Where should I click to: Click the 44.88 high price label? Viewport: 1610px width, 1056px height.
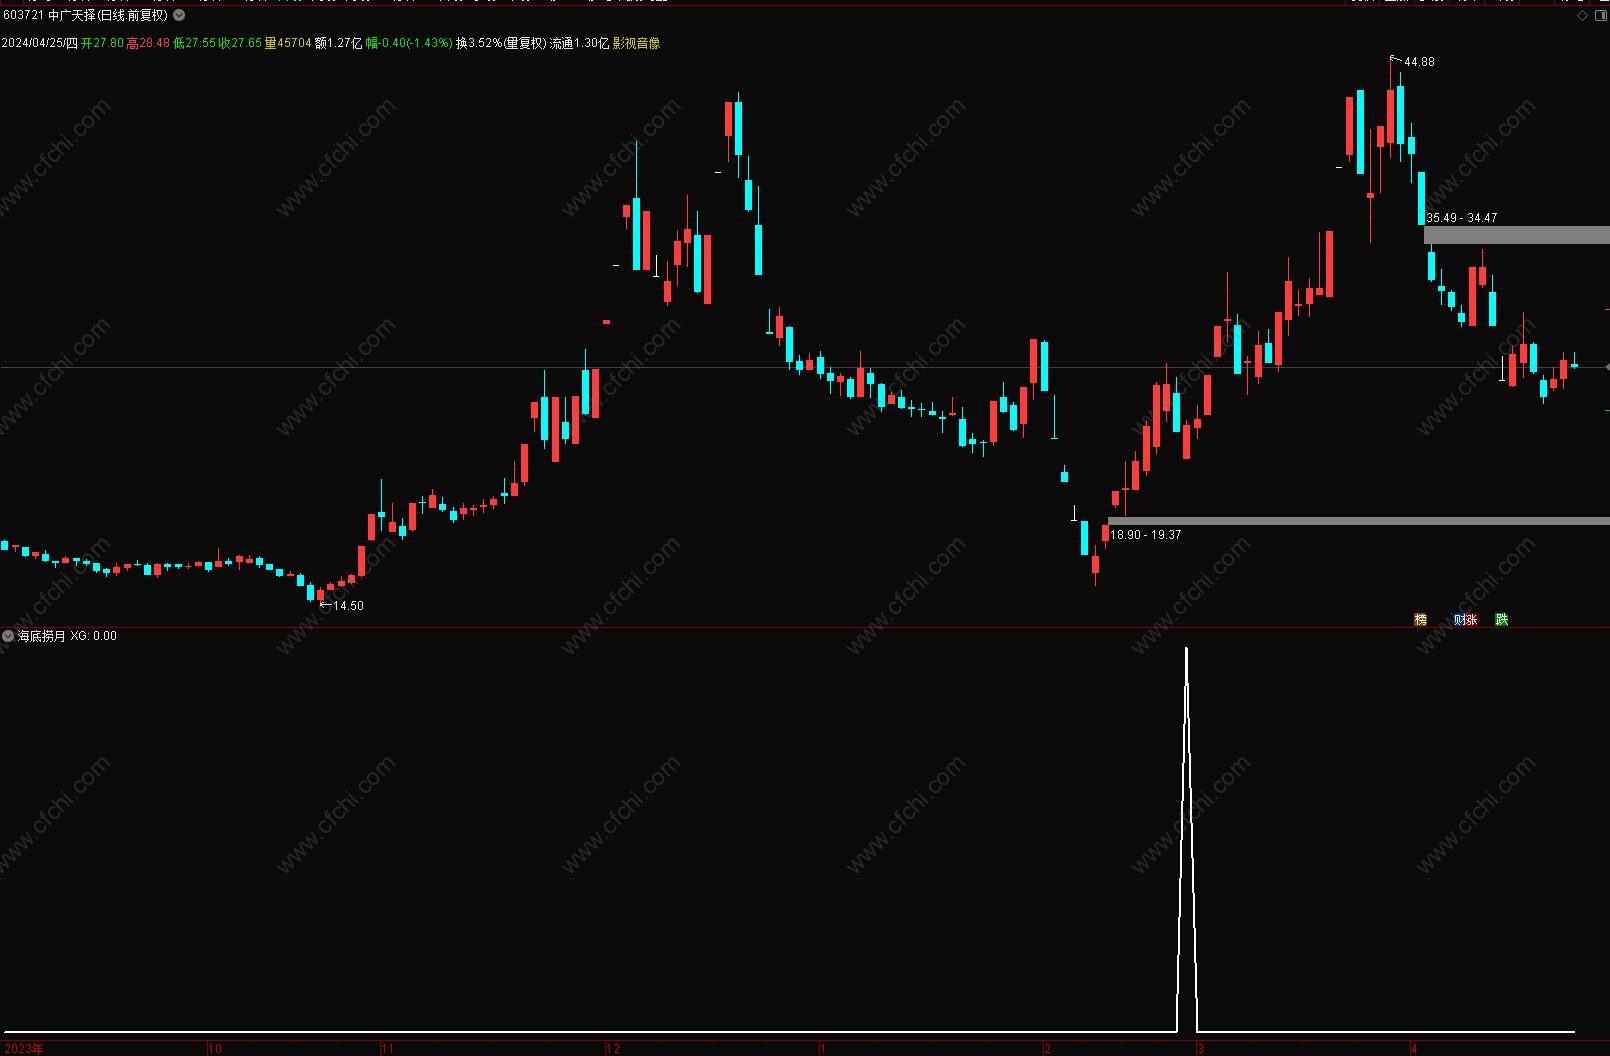point(1419,62)
